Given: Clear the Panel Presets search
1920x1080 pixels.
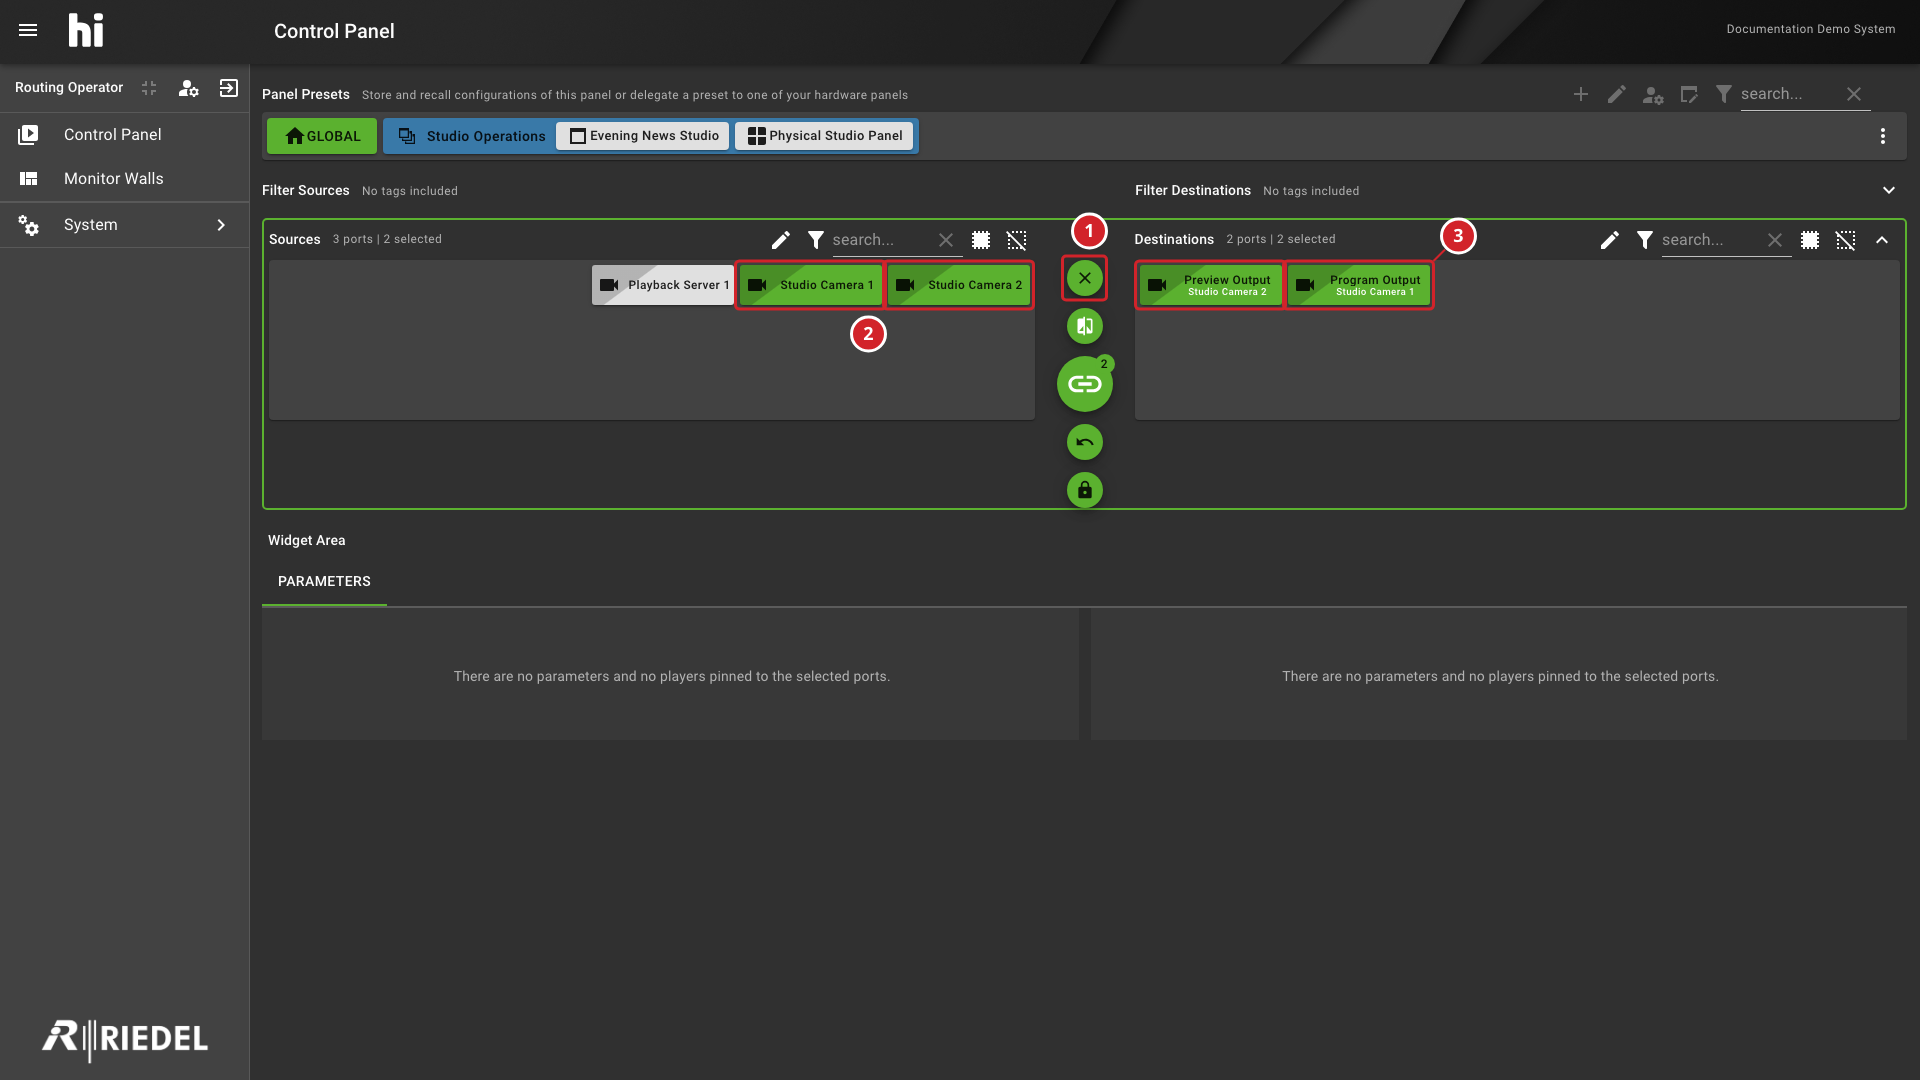Looking at the screenshot, I should click(x=1854, y=94).
